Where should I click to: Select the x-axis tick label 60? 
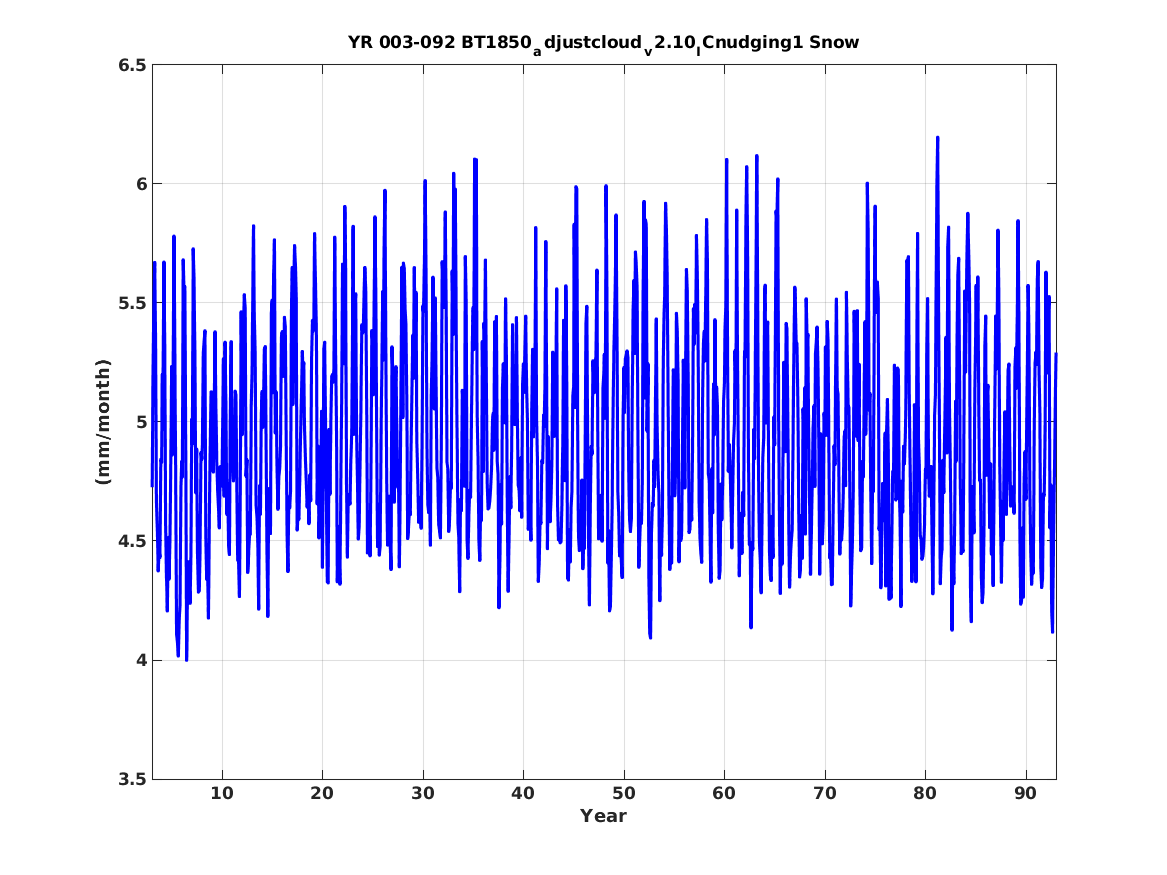(724, 794)
